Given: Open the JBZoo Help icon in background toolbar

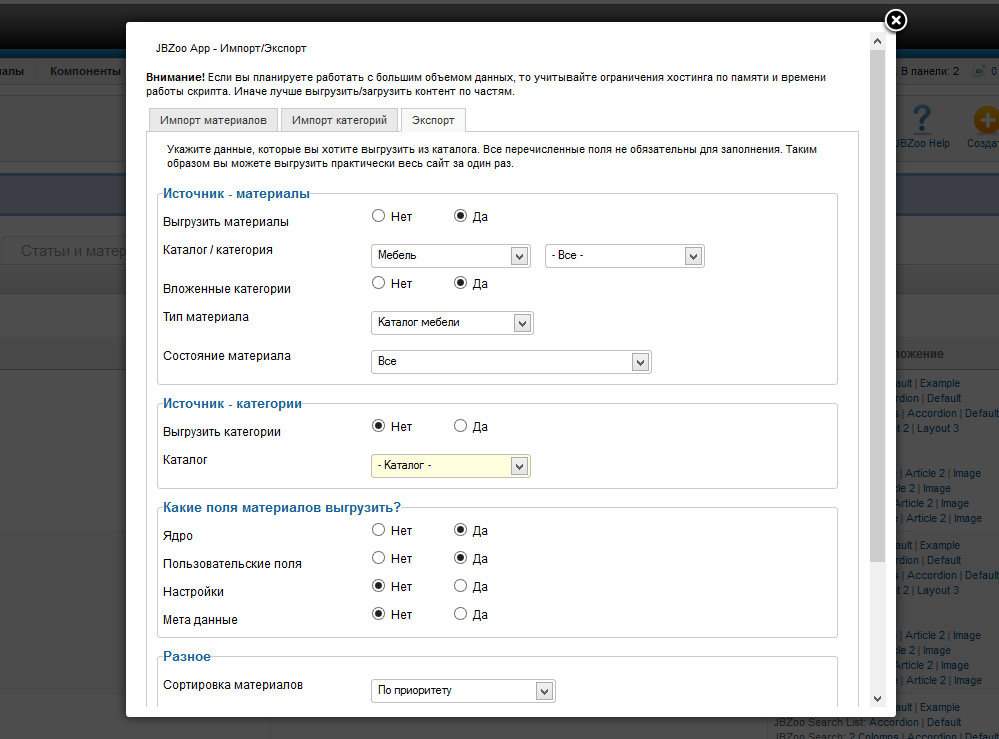Looking at the screenshot, I should [x=922, y=127].
